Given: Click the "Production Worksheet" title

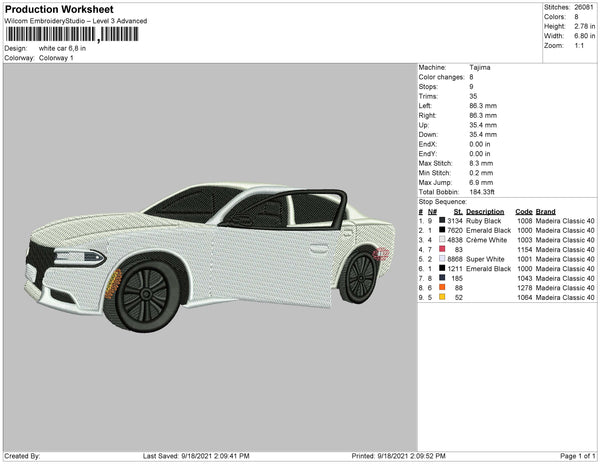Looking at the screenshot, I should tap(59, 10).
